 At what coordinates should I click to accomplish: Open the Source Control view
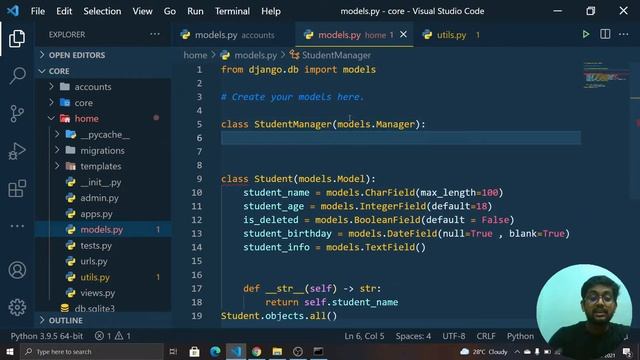17,113
